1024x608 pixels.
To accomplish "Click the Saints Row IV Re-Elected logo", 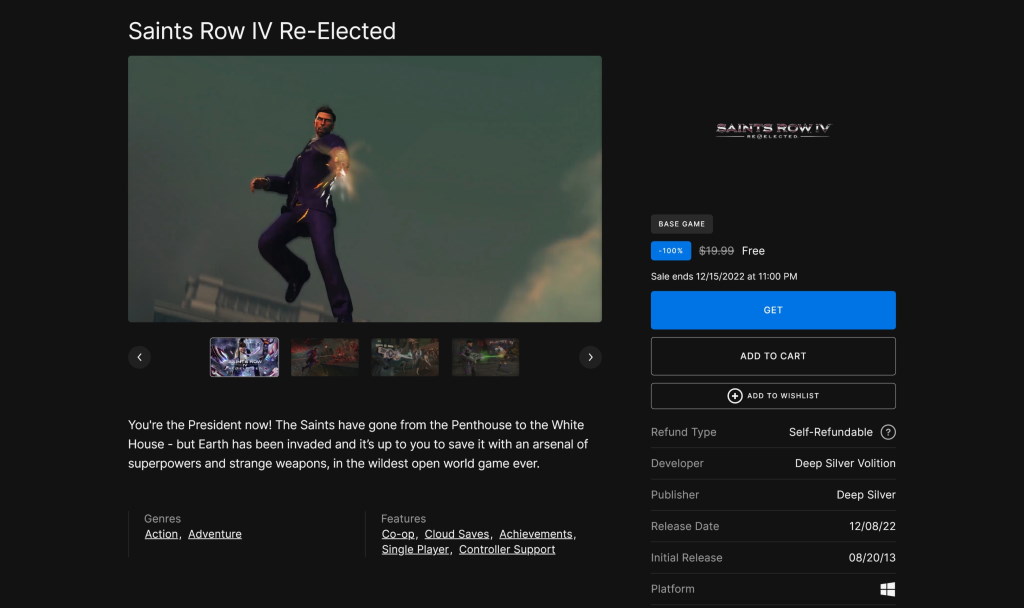I will [x=772, y=130].
